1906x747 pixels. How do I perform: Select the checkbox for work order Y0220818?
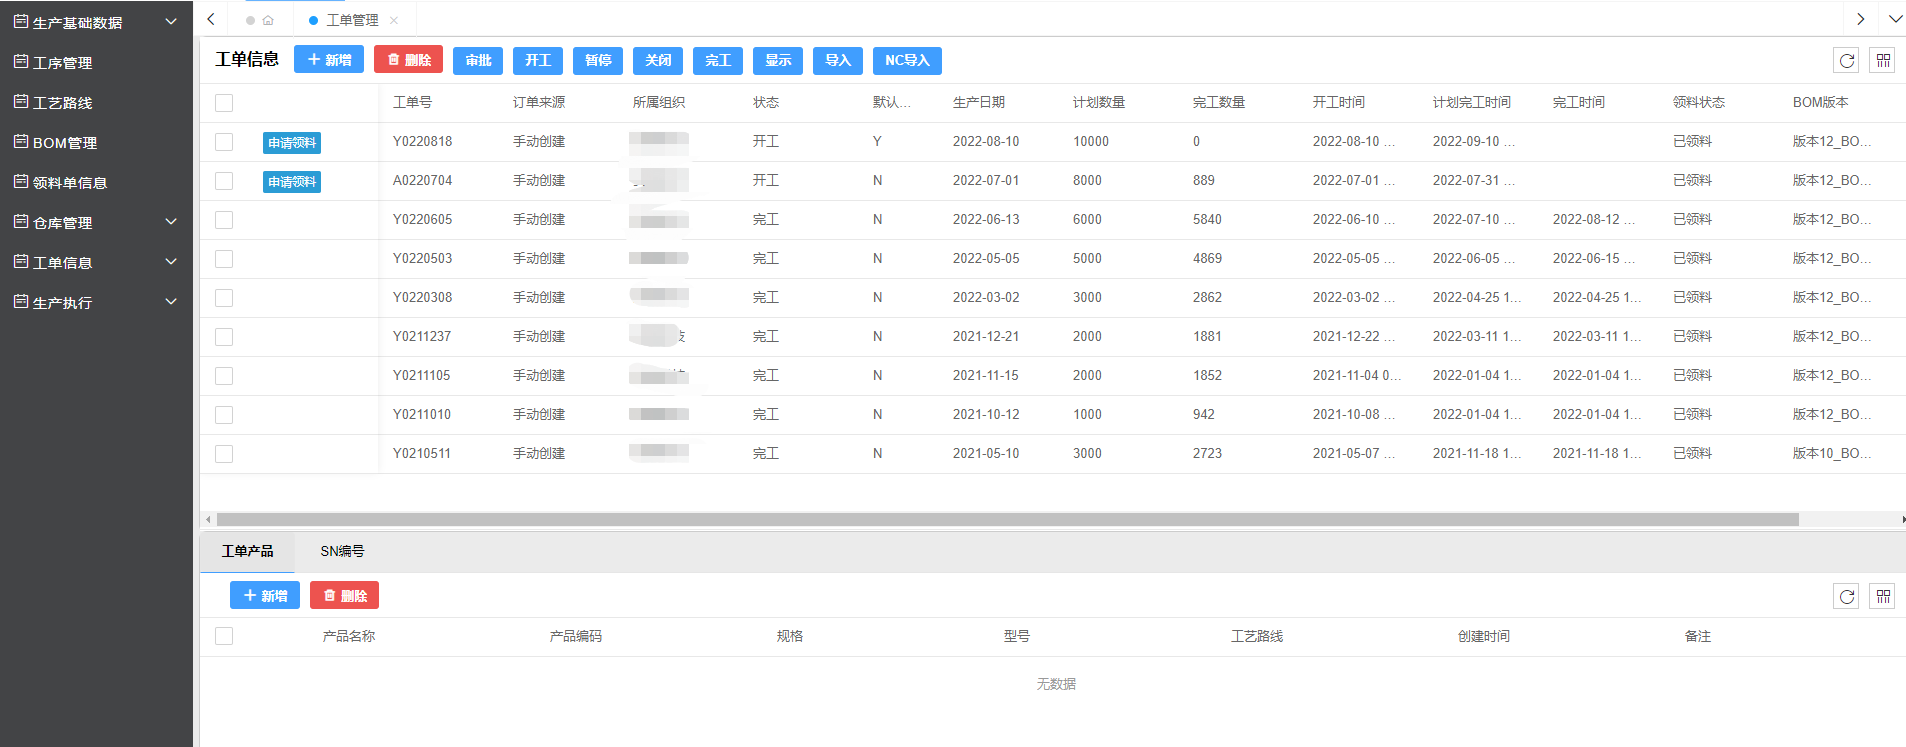point(224,142)
